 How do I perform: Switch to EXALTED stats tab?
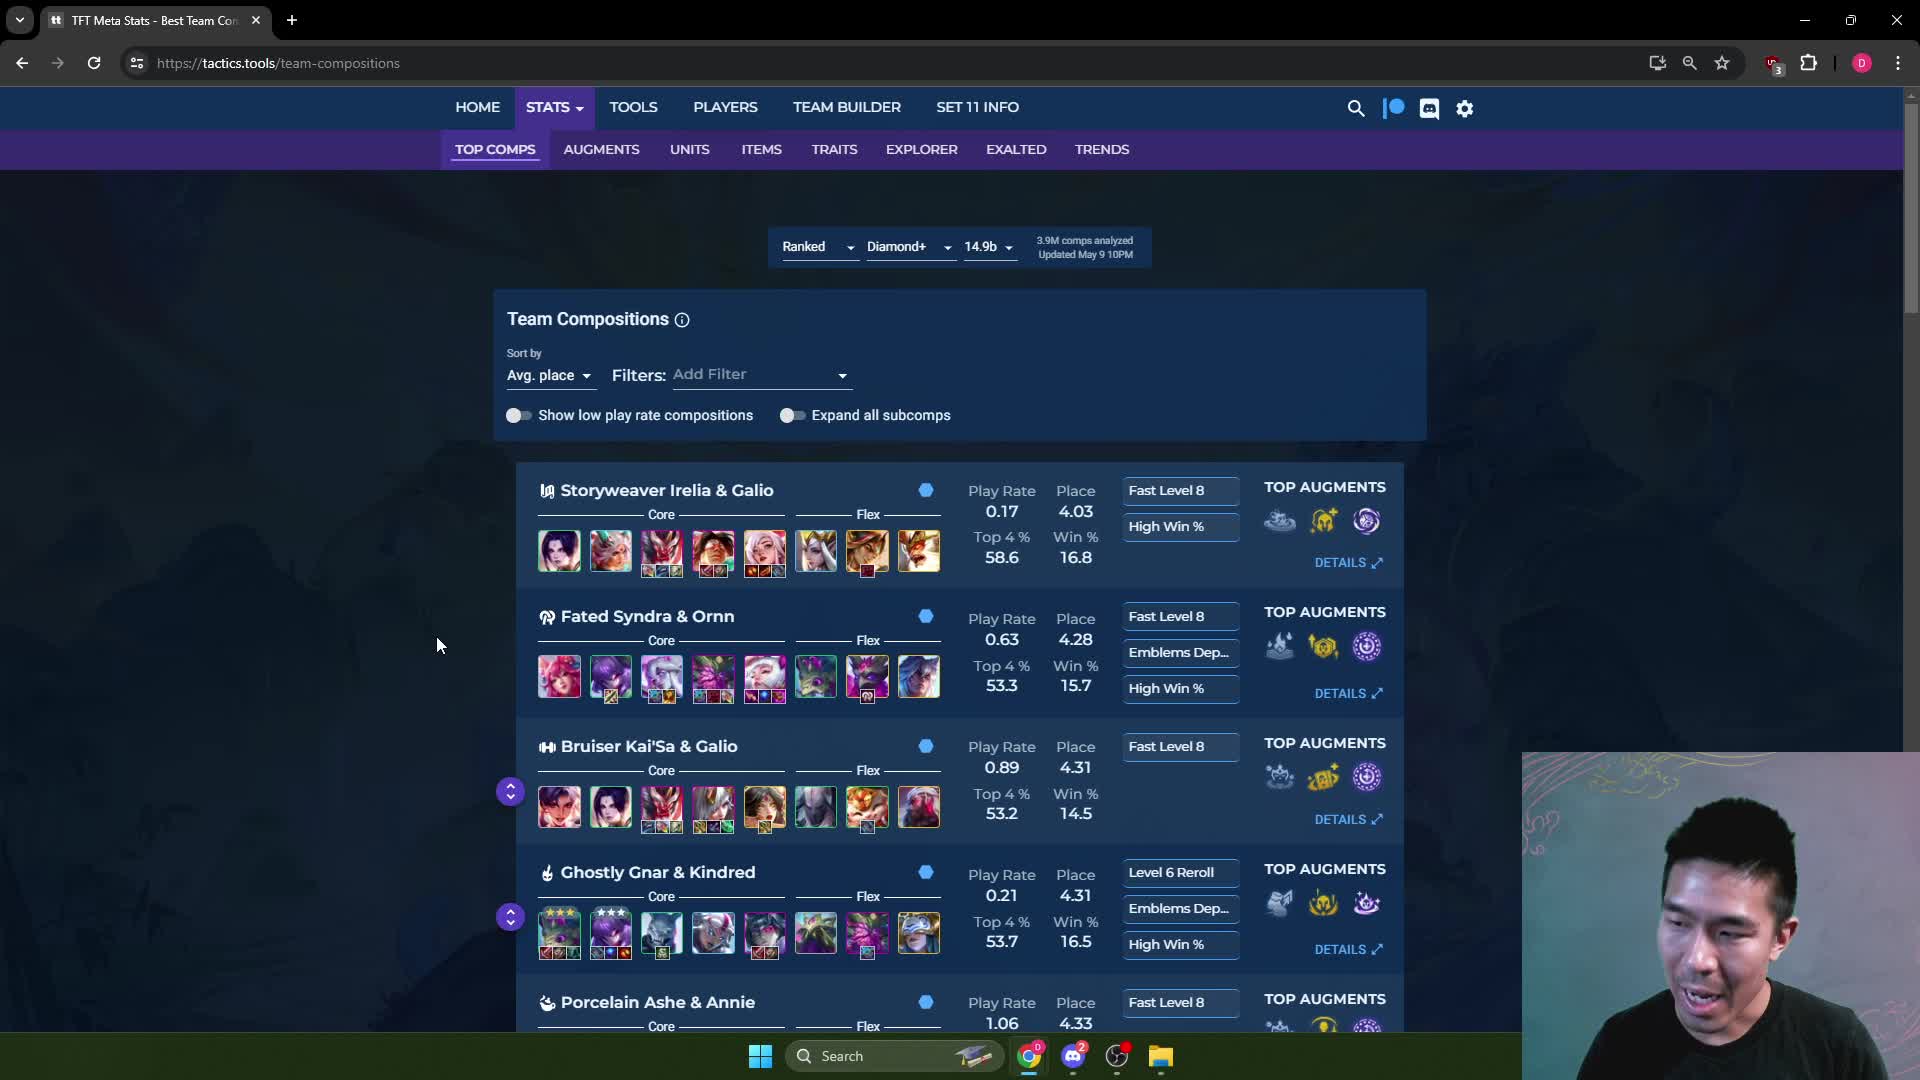[x=1016, y=149]
